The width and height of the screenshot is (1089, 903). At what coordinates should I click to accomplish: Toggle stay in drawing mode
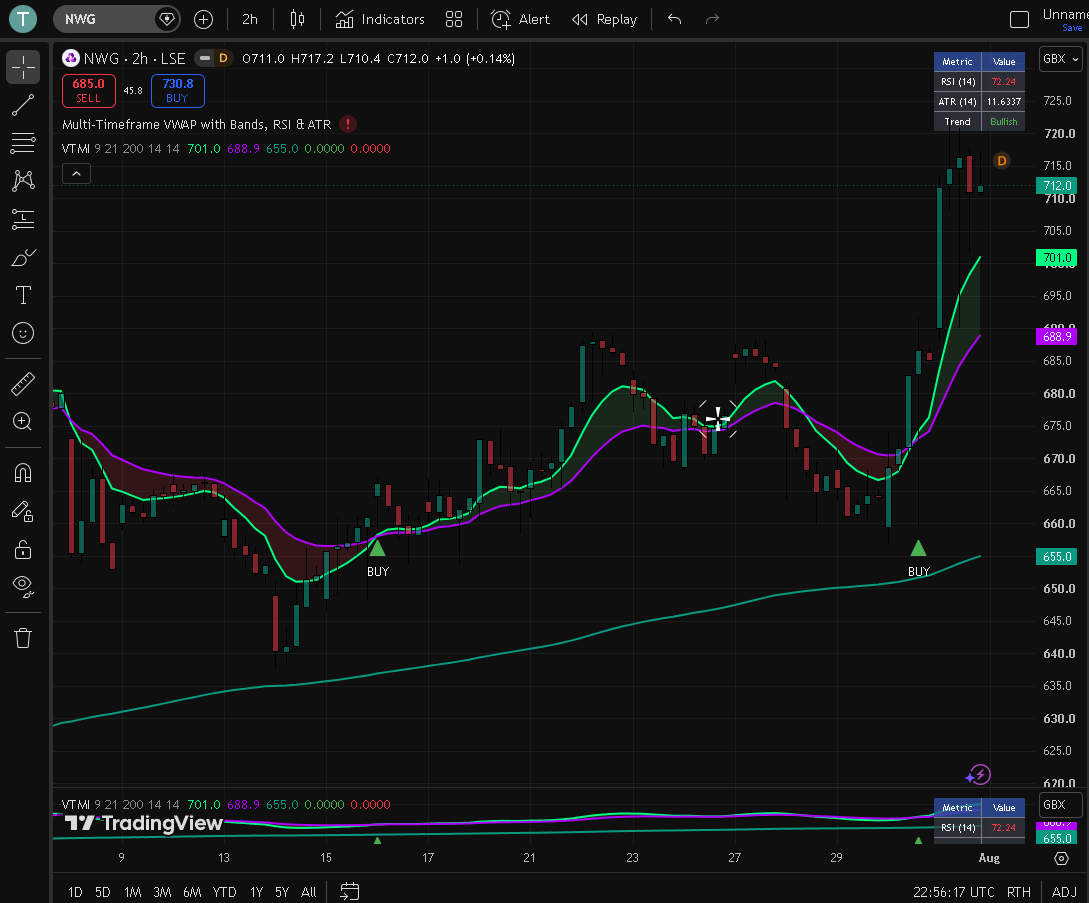(23, 512)
